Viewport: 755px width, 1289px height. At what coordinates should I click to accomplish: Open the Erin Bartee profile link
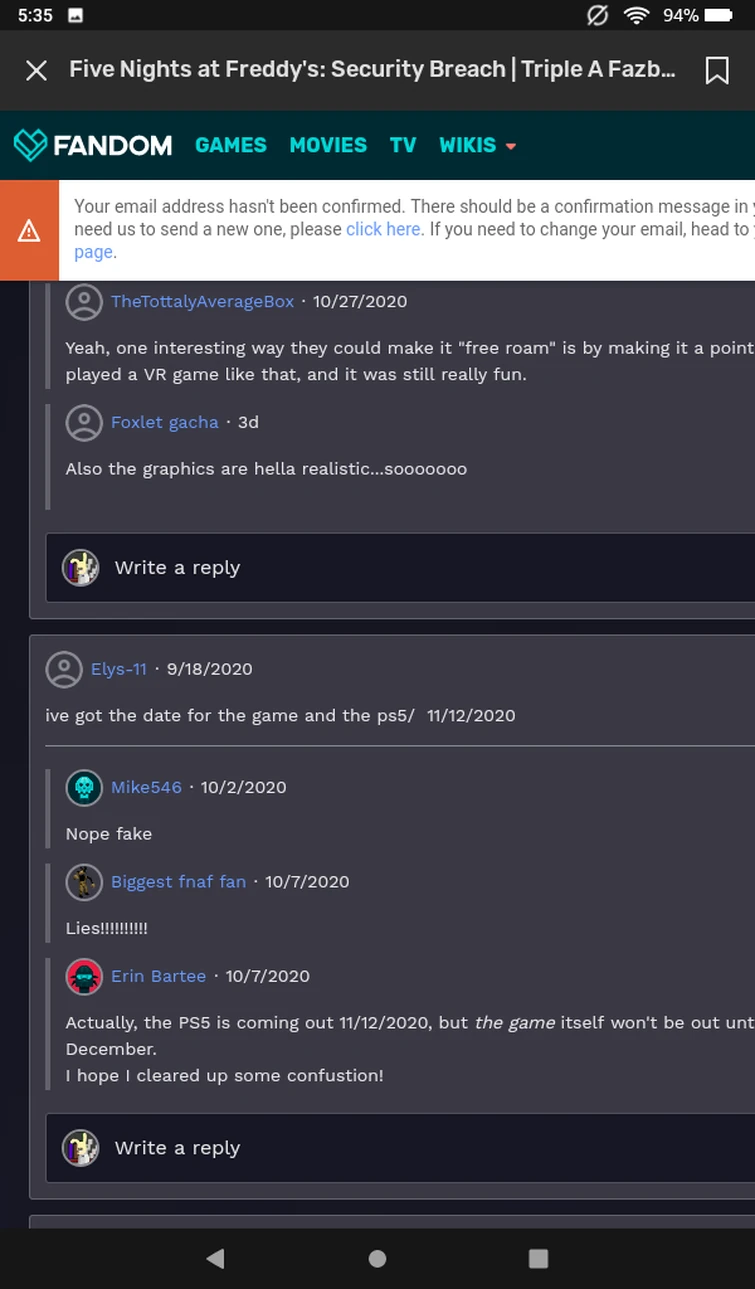158,976
